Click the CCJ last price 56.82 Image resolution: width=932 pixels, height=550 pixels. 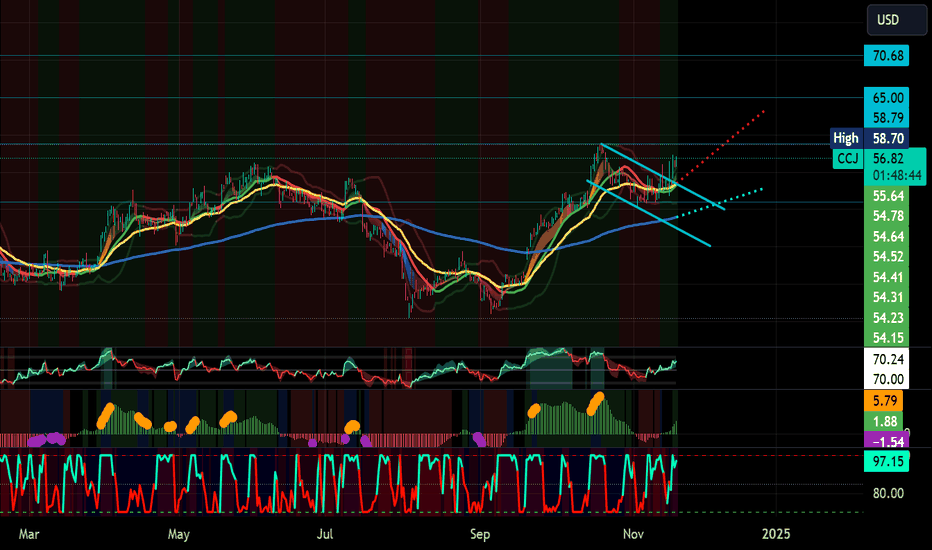(x=888, y=158)
